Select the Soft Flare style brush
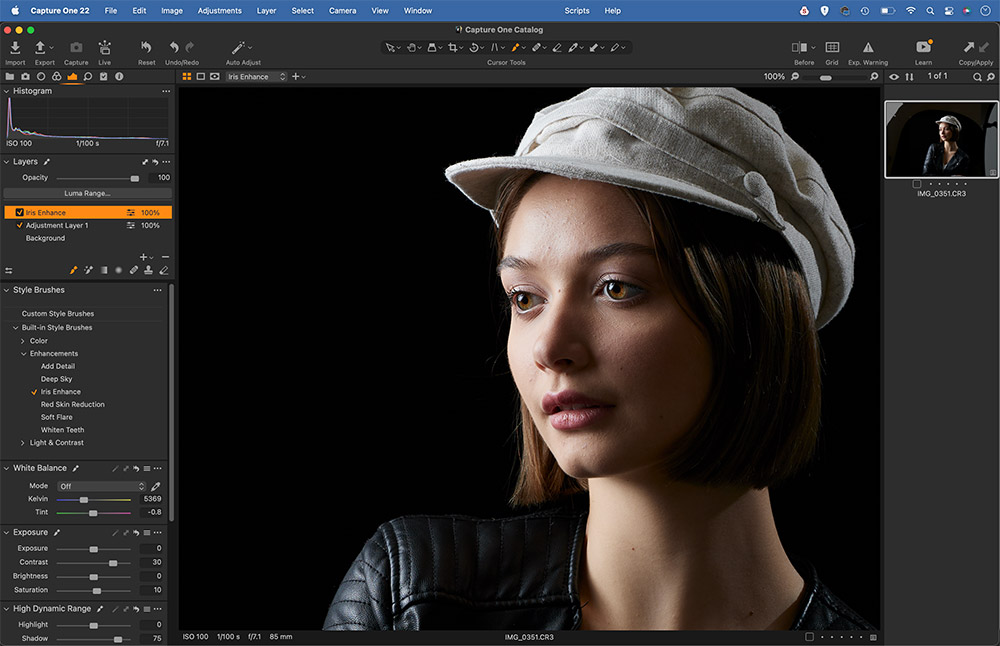1000x646 pixels. point(57,418)
